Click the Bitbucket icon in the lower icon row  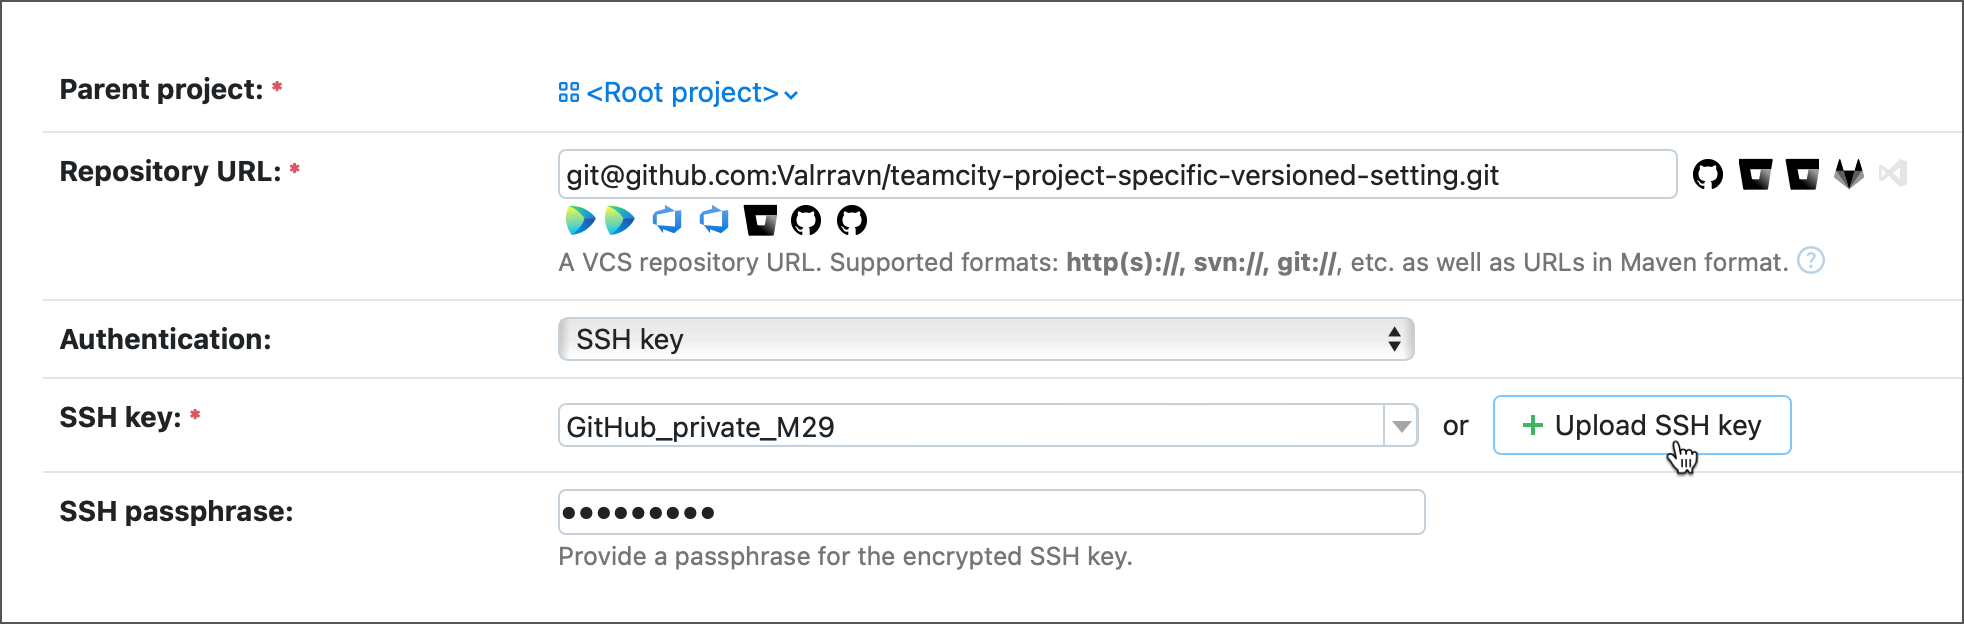coord(761,220)
